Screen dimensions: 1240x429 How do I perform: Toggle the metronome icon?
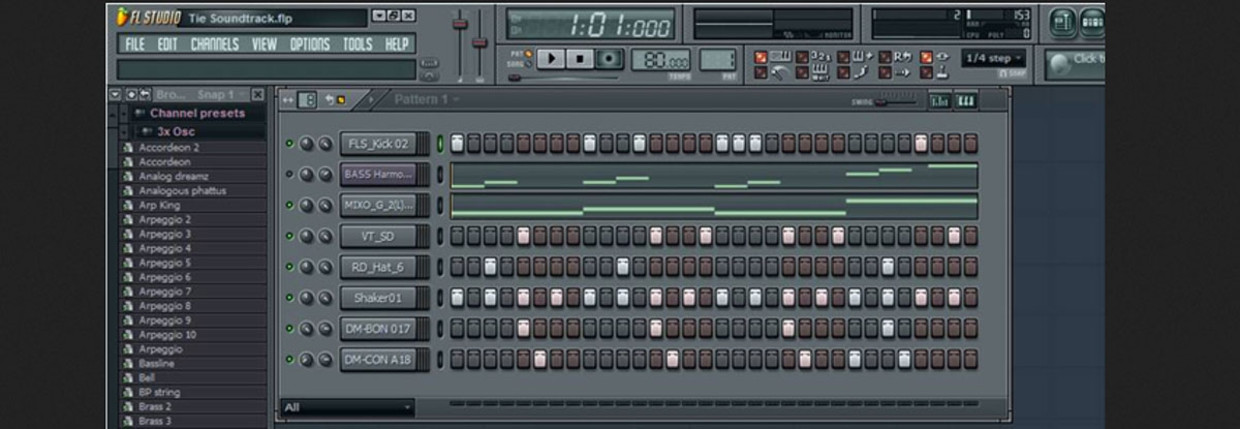point(778,72)
